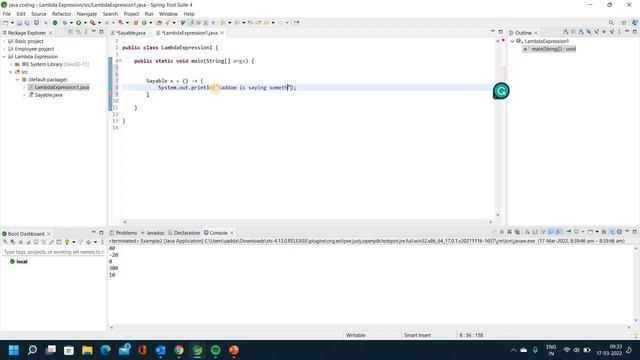This screenshot has height=360, width=640.
Task: Expand the Employee project tree node
Action: click(4, 49)
